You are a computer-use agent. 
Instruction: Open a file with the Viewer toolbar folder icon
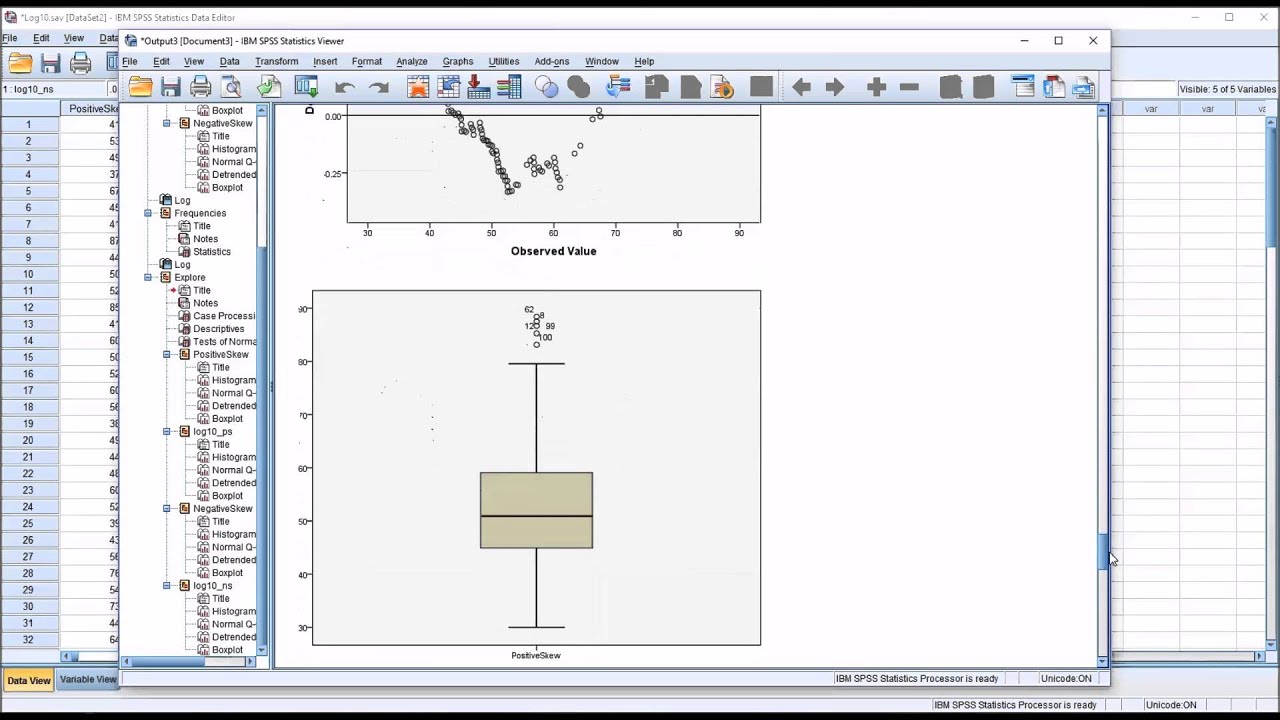coord(141,87)
